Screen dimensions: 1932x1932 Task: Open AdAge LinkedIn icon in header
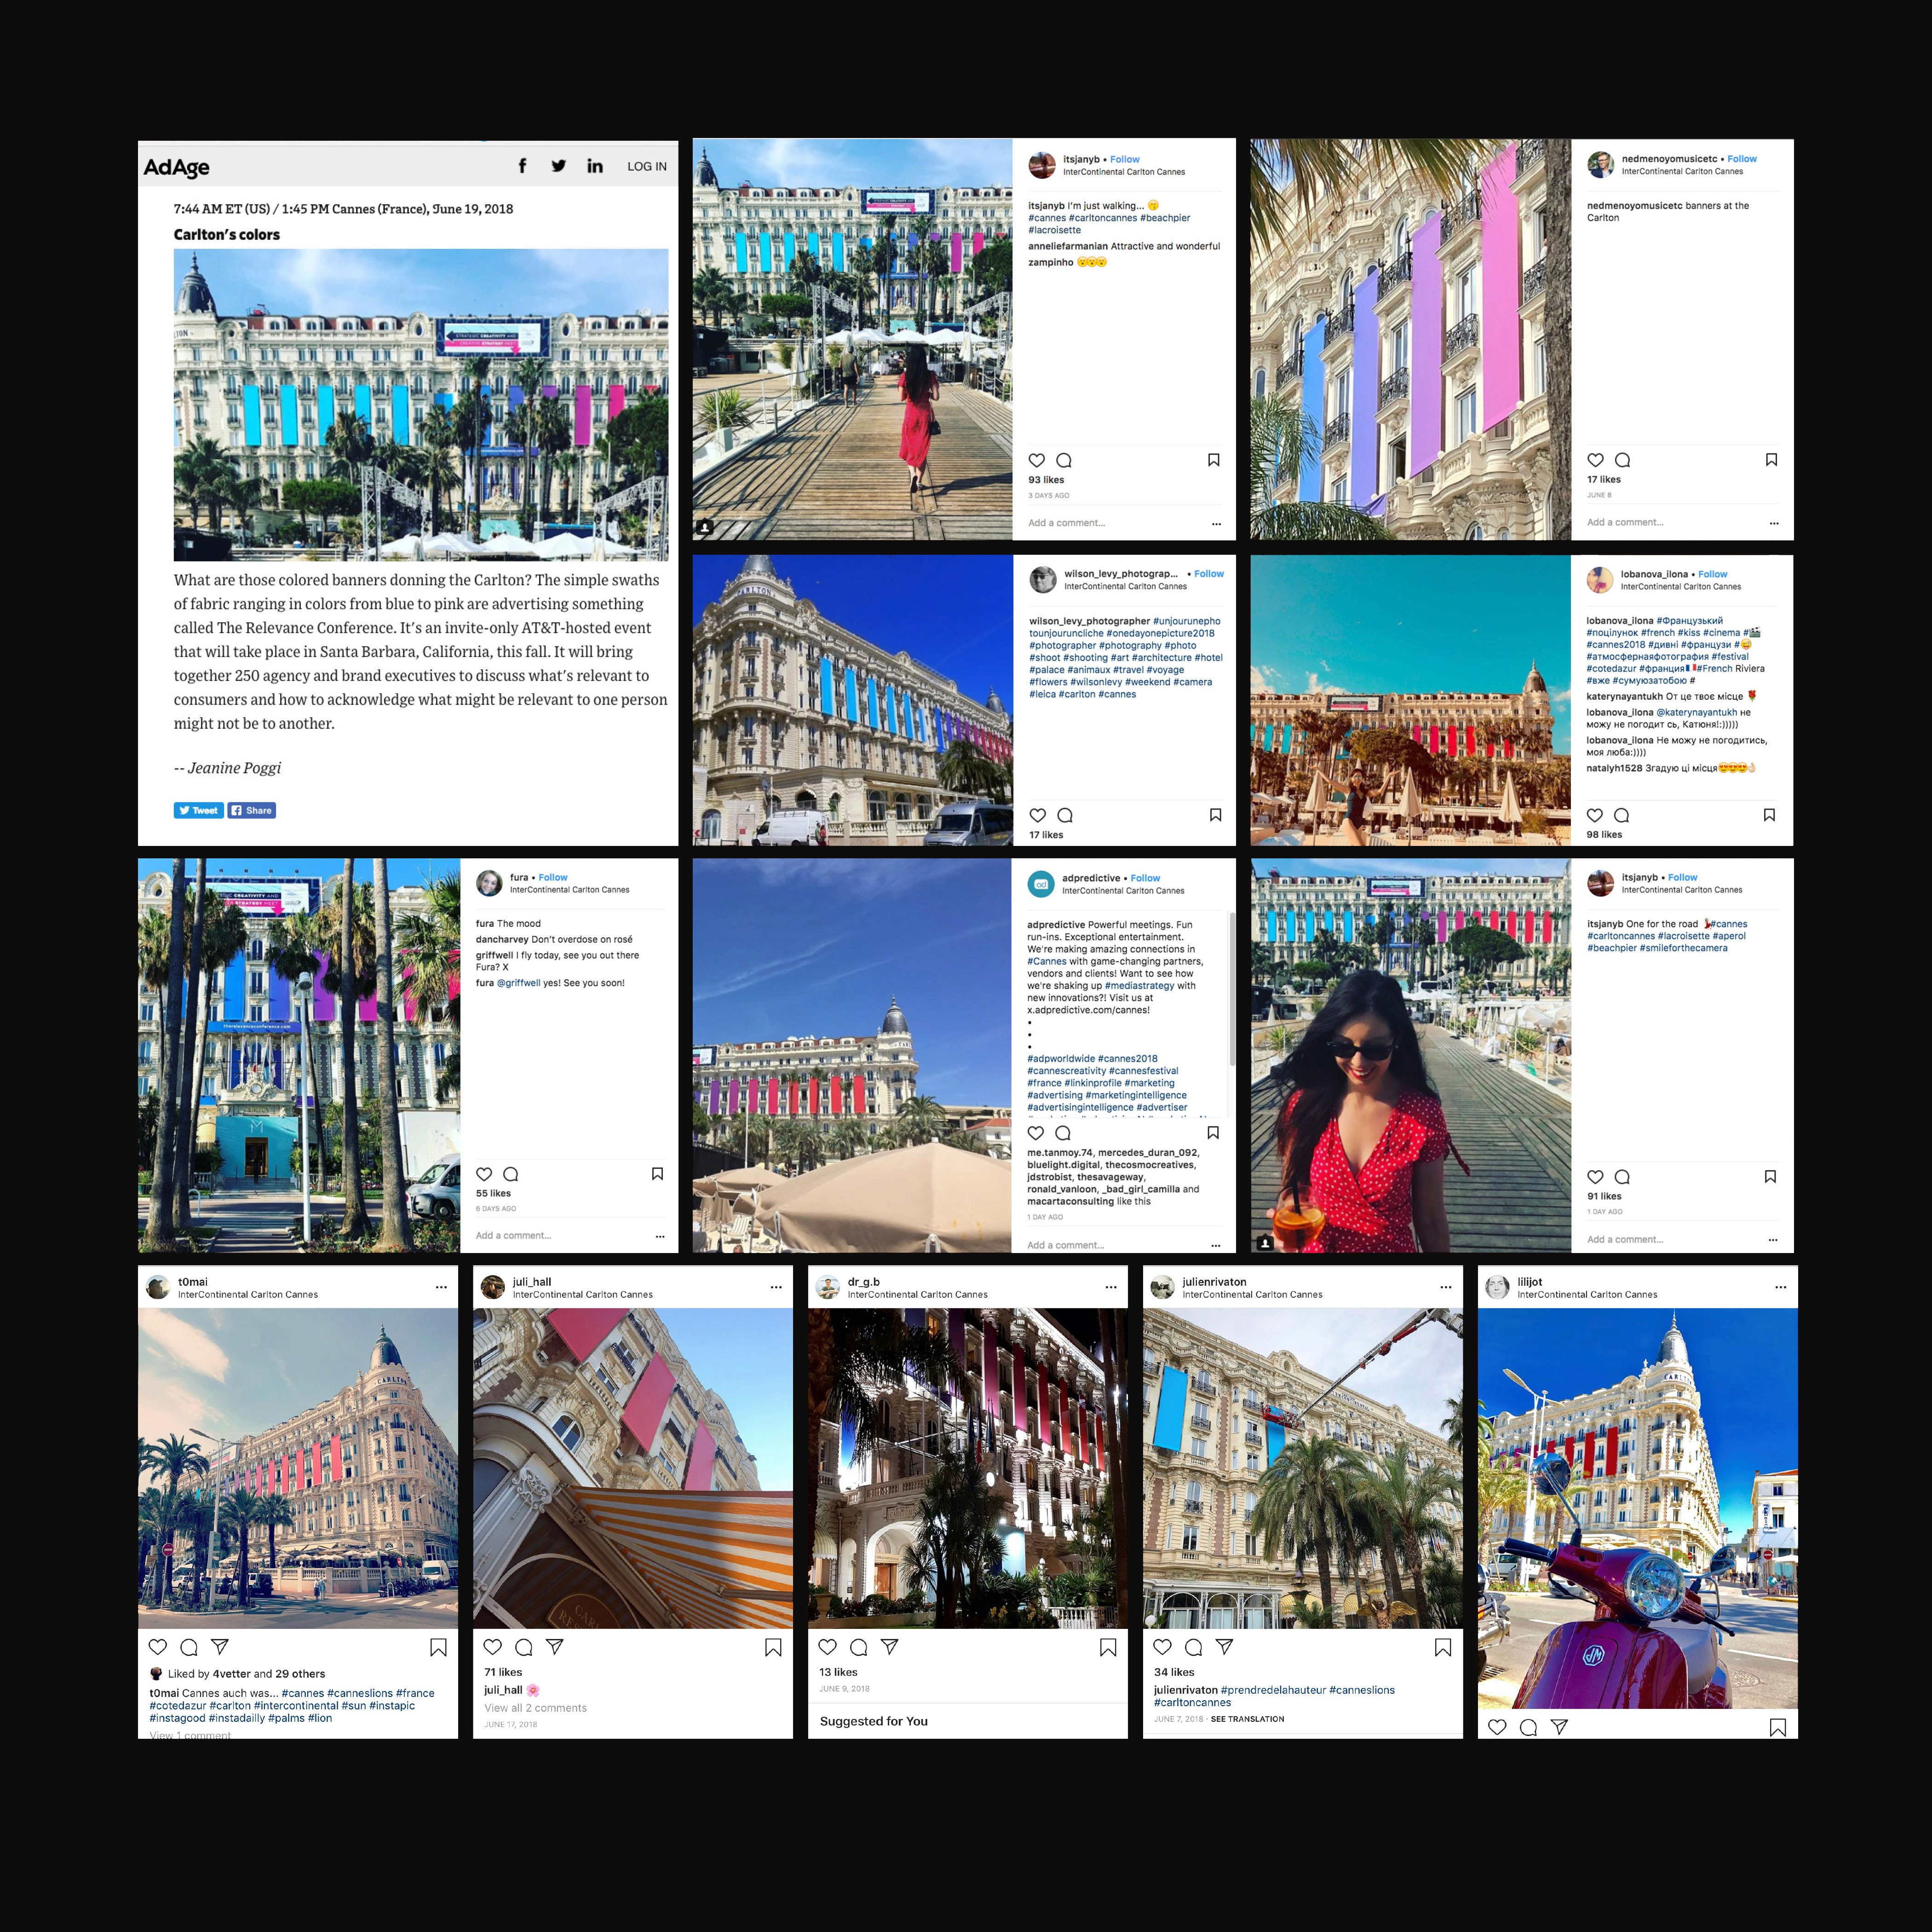point(595,166)
